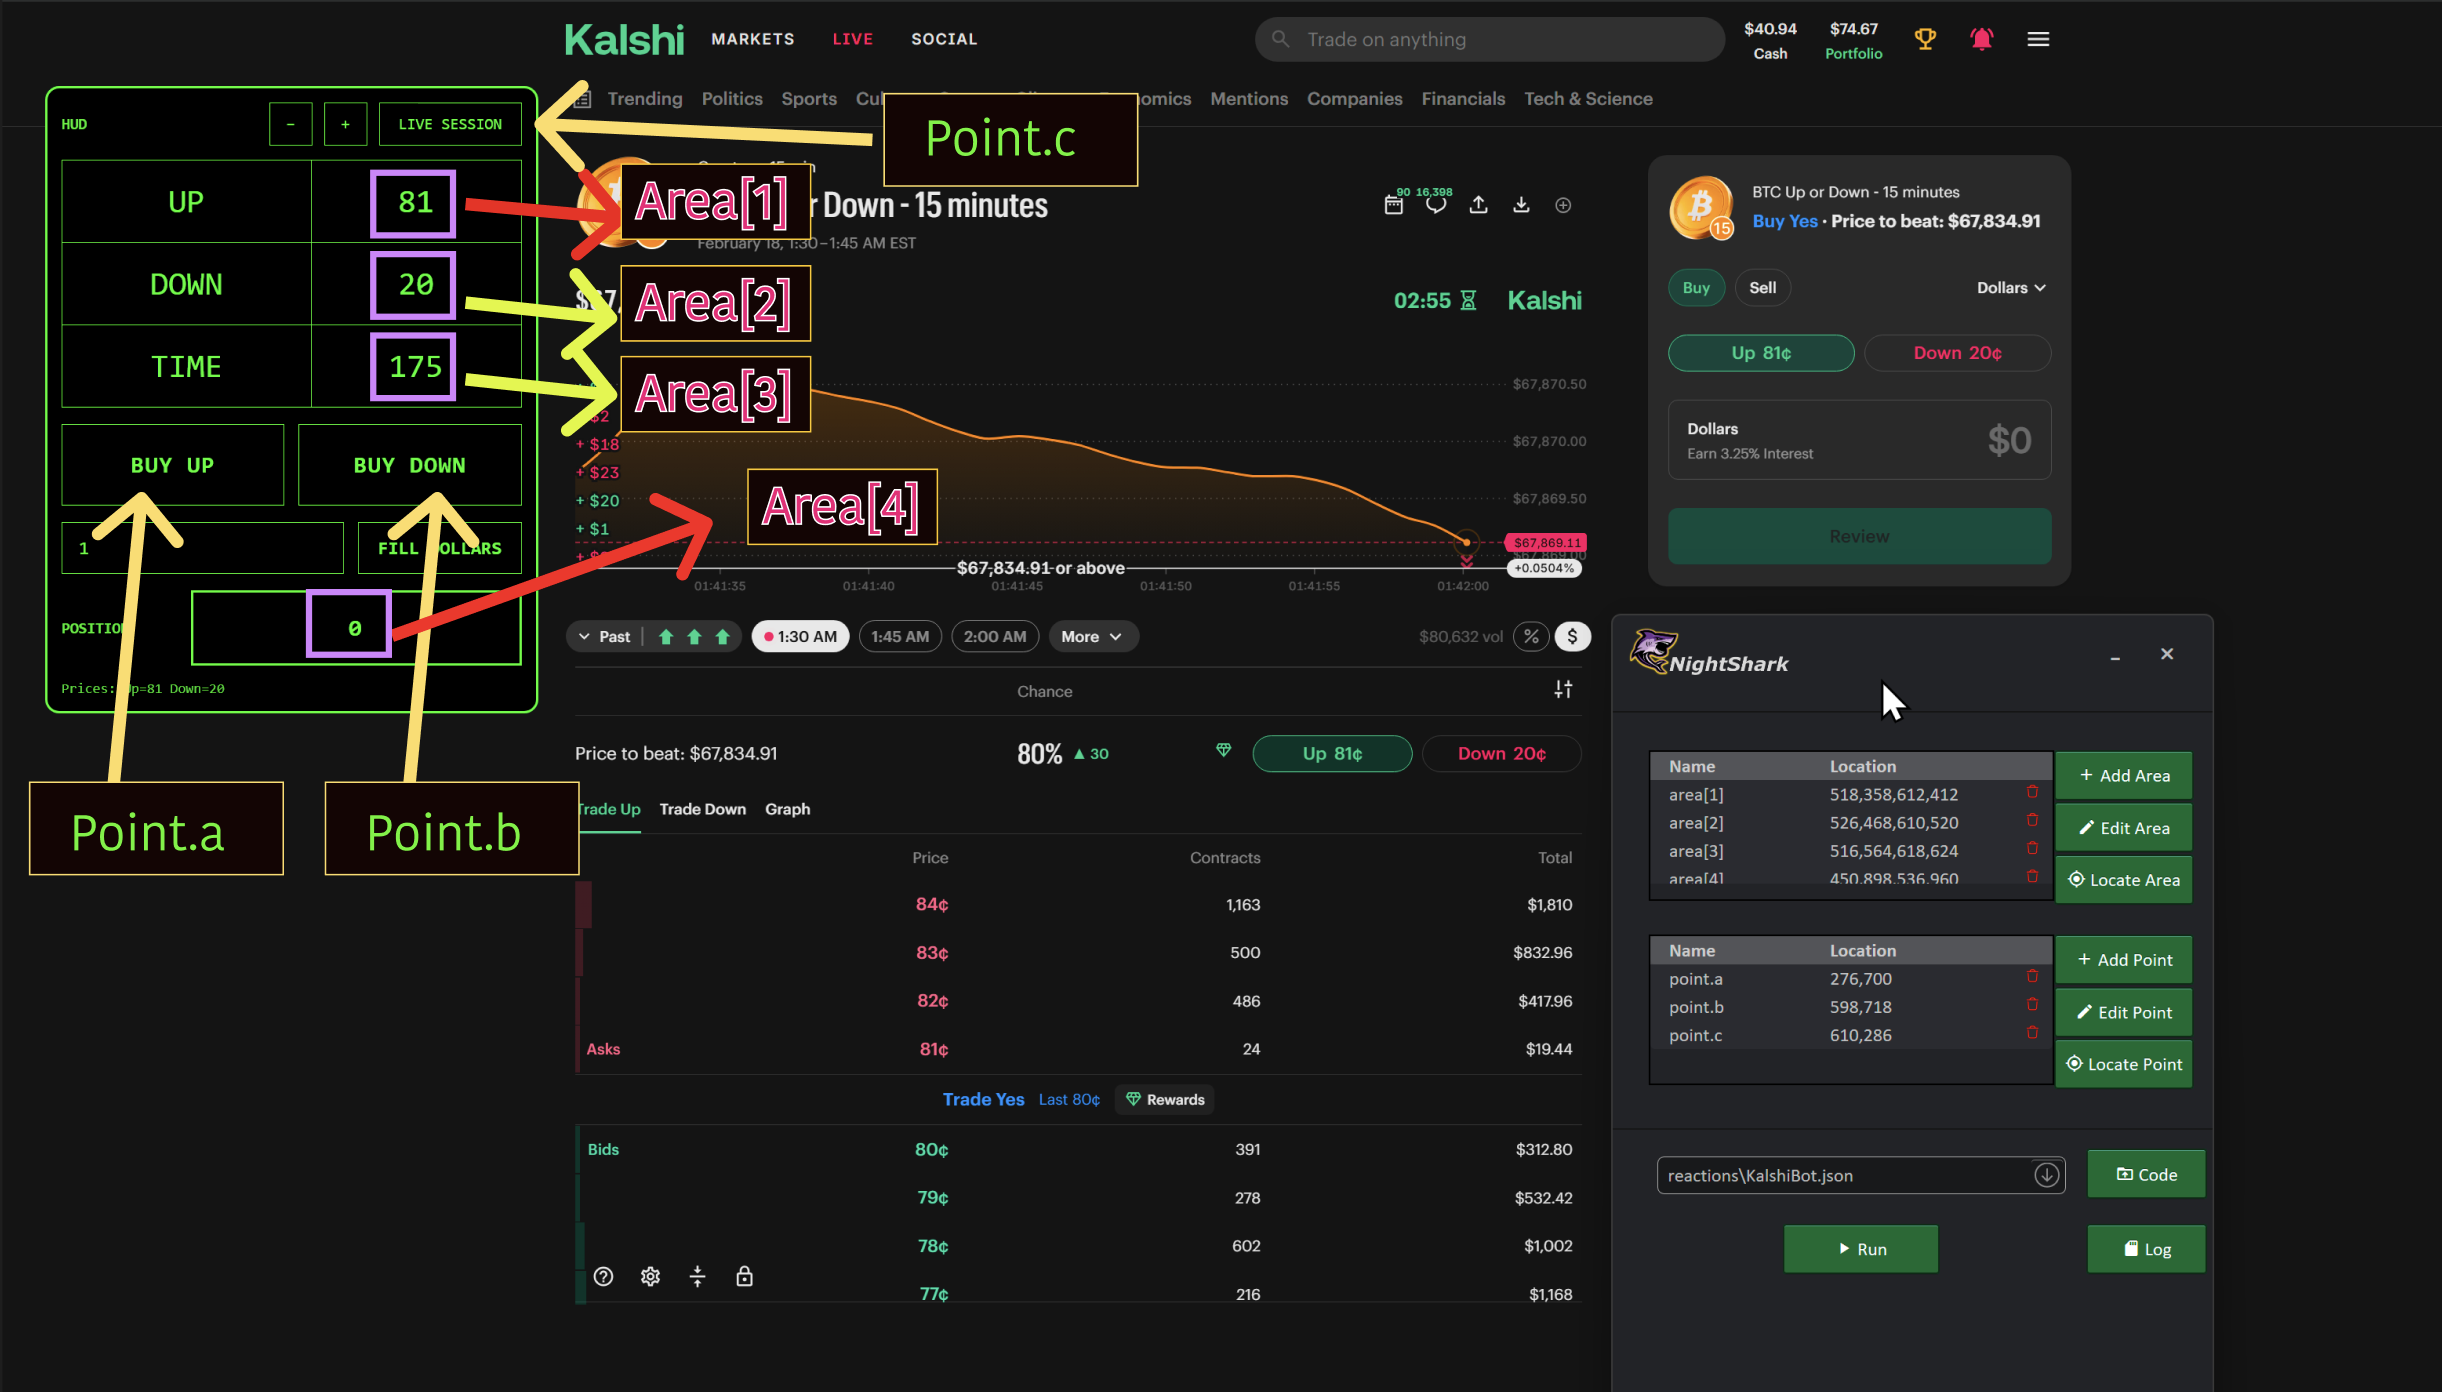
Task: Click the lock icon below the order book
Action: [745, 1276]
